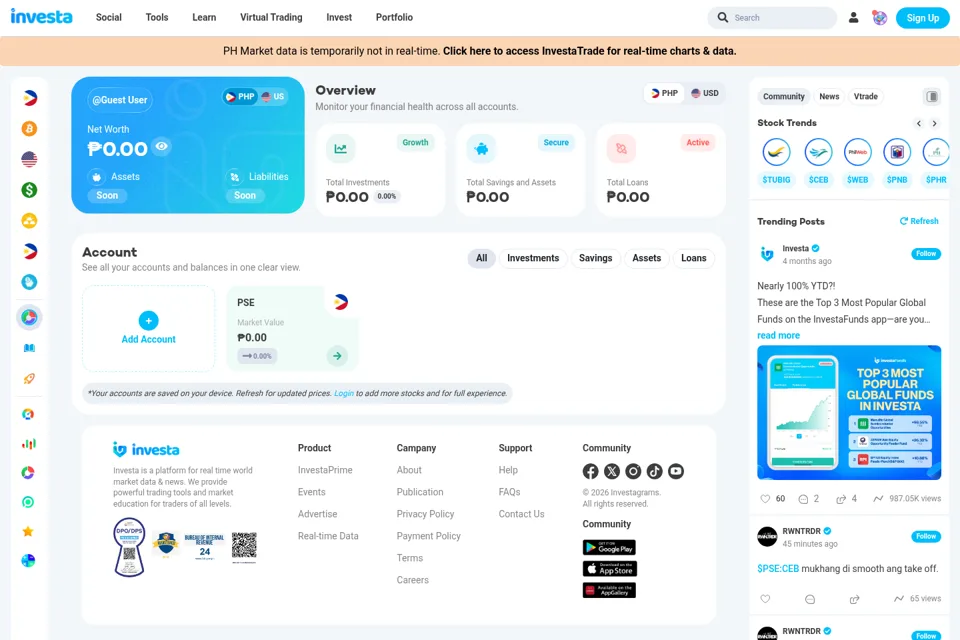This screenshot has width=960, height=640.
Task: Follow the Investa account
Action: [925, 254]
